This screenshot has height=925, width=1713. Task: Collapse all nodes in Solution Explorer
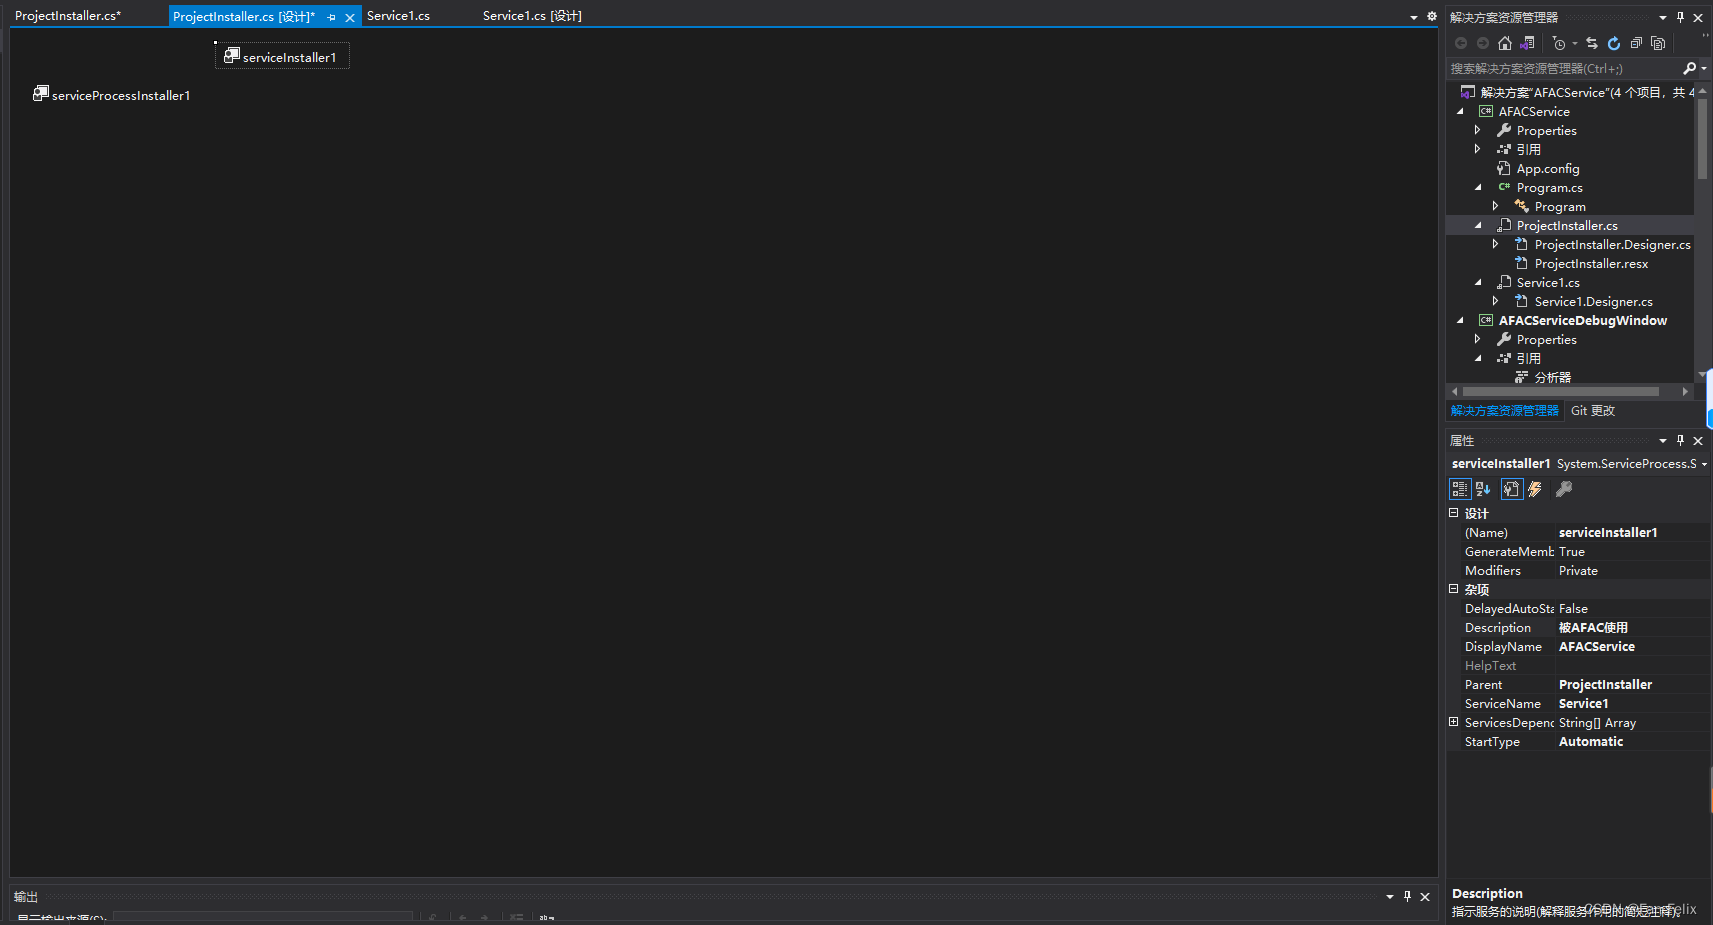(x=1636, y=43)
